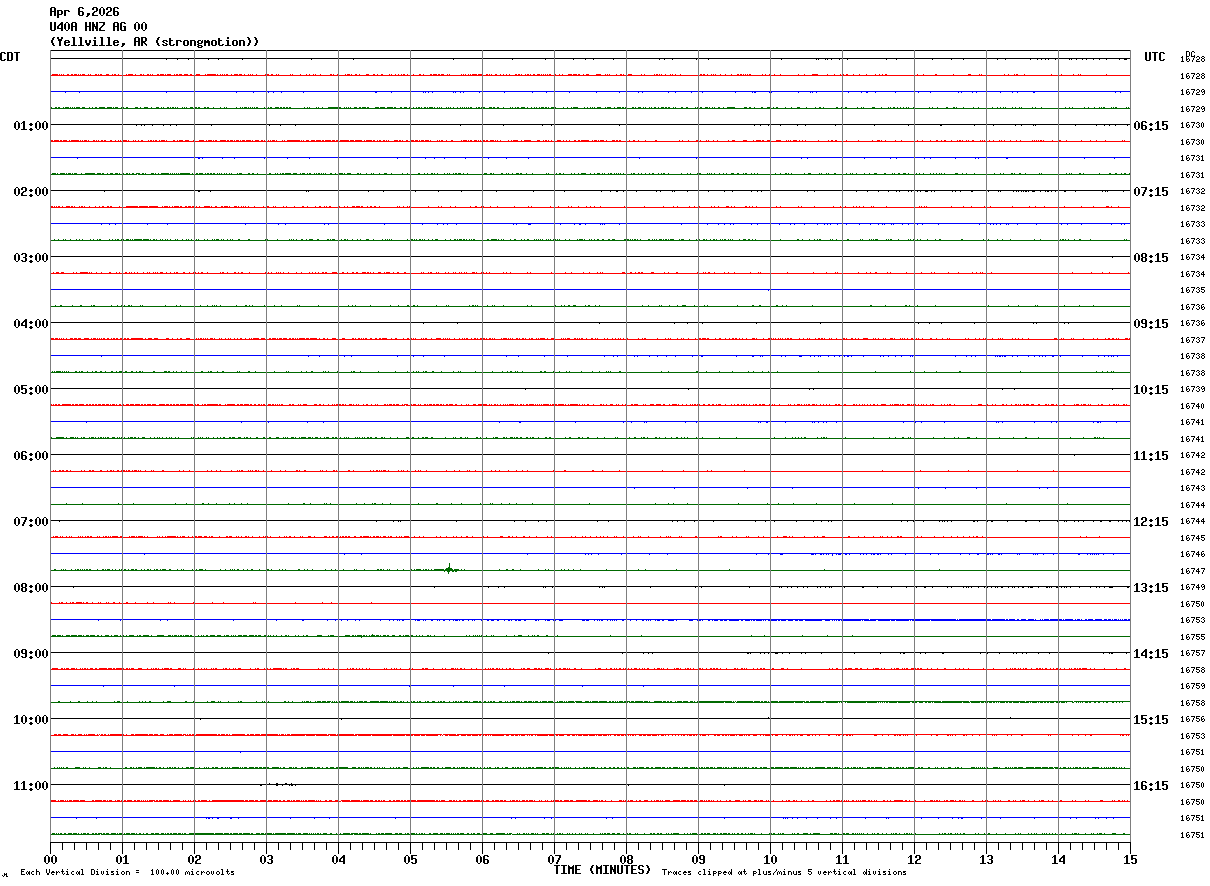
Task: Select station header "U40A HNZ AG 00"
Action: [98, 27]
